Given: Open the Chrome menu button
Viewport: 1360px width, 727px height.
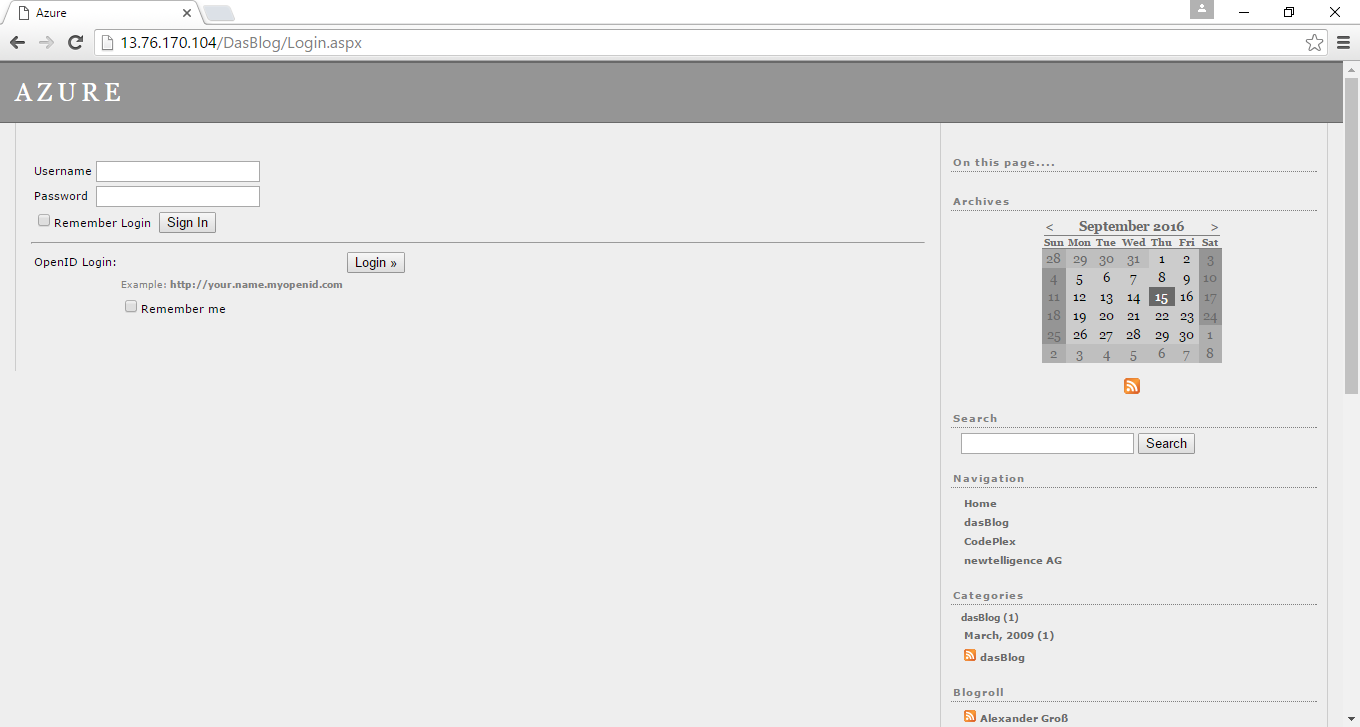Looking at the screenshot, I should pyautogui.click(x=1343, y=42).
